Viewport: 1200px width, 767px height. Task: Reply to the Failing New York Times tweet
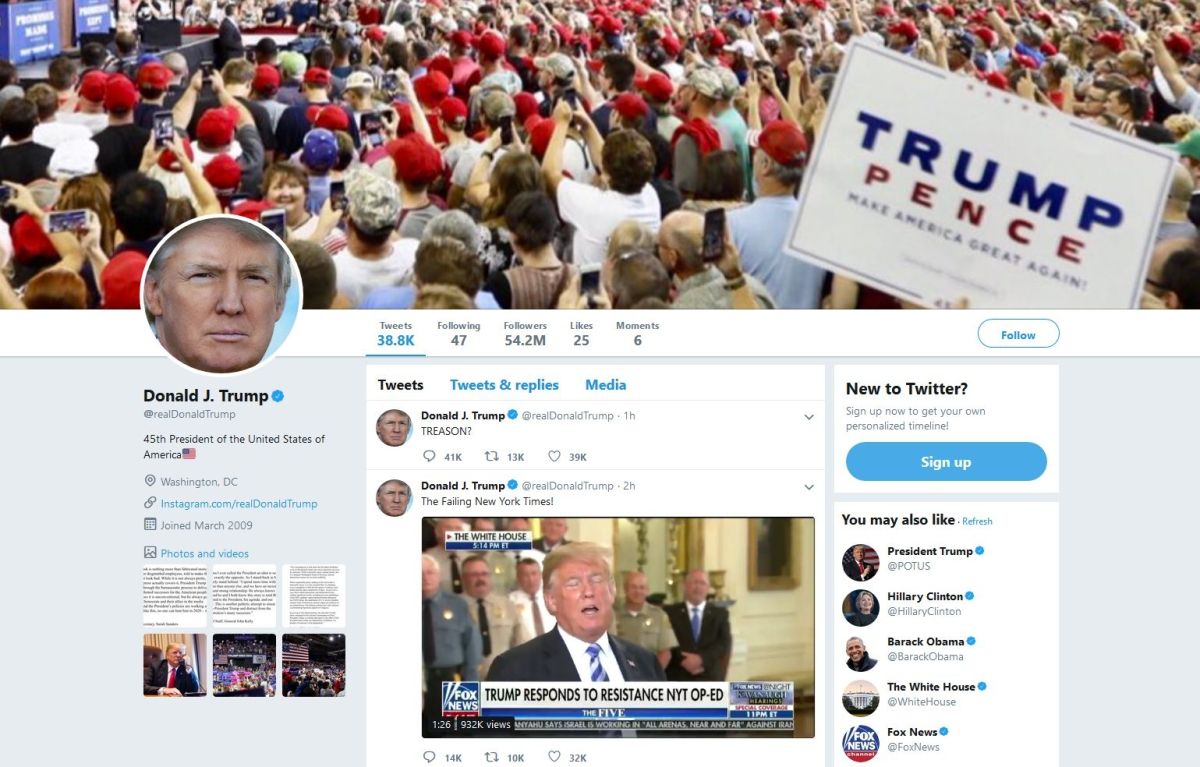[x=429, y=757]
